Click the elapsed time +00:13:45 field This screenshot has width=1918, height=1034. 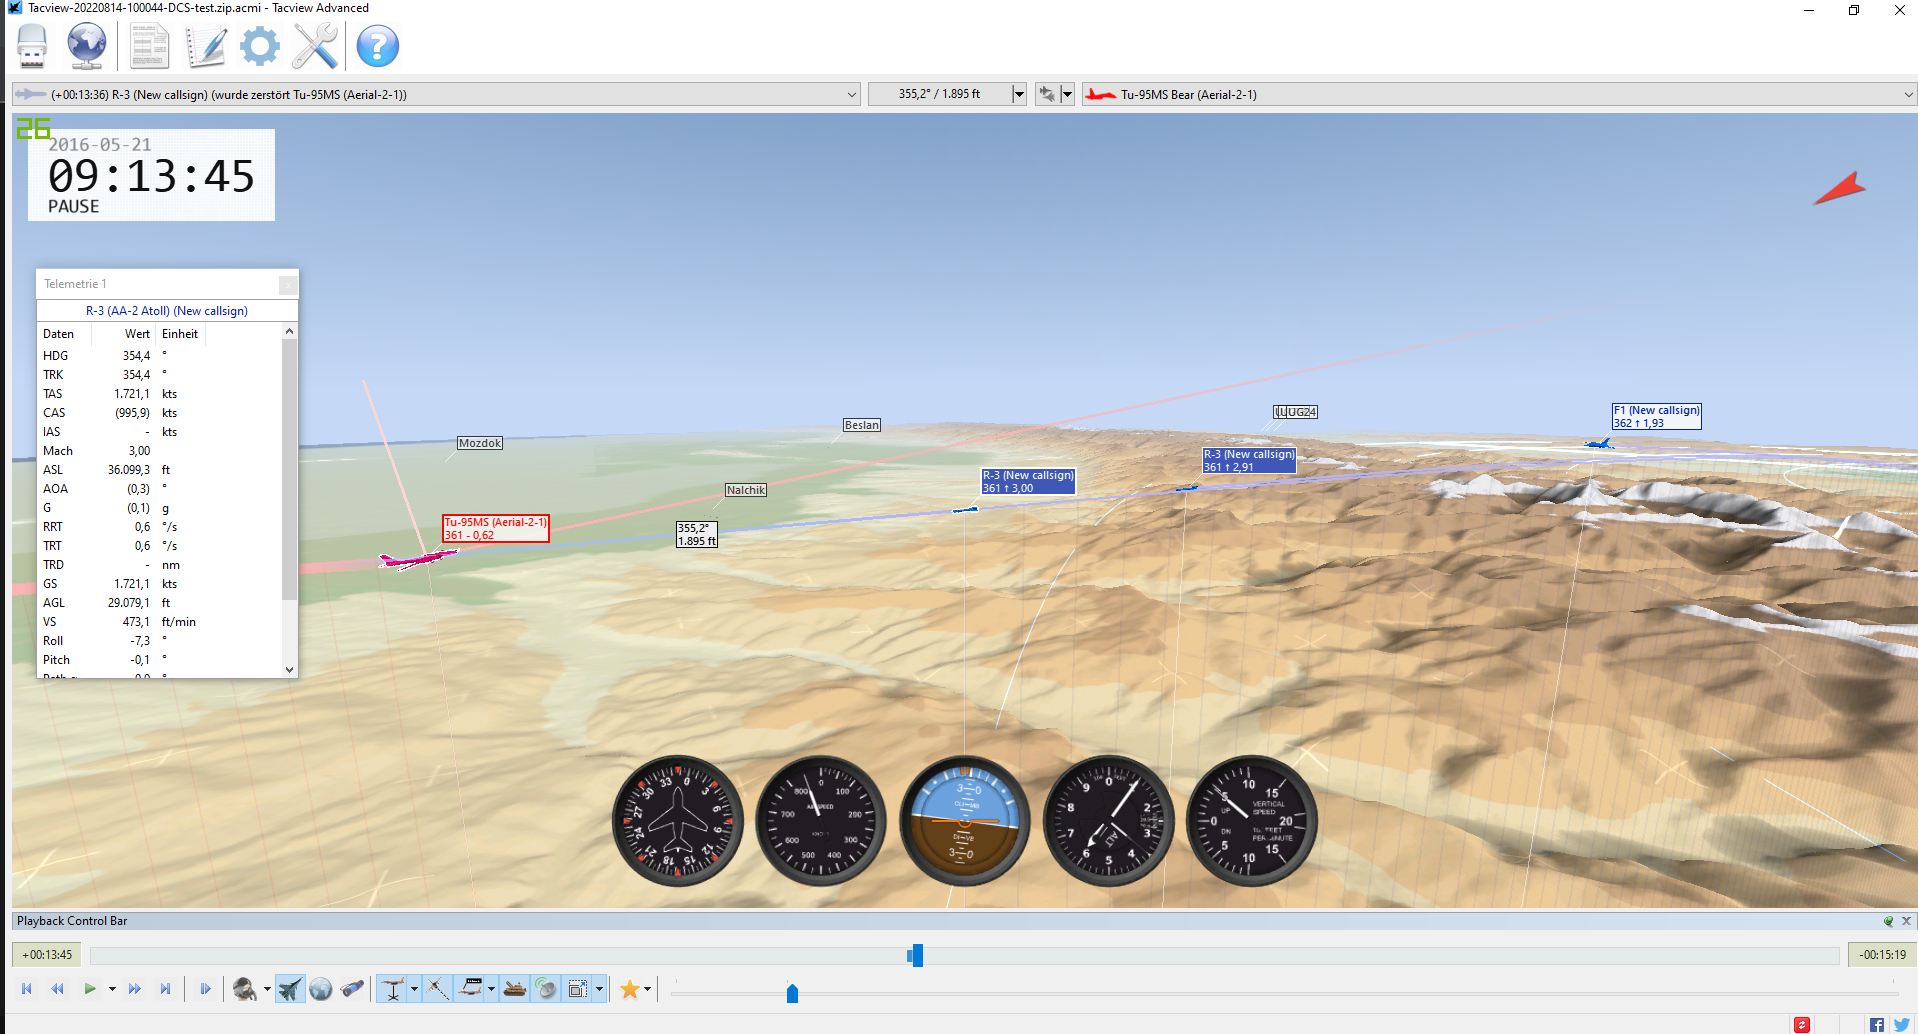coord(46,955)
